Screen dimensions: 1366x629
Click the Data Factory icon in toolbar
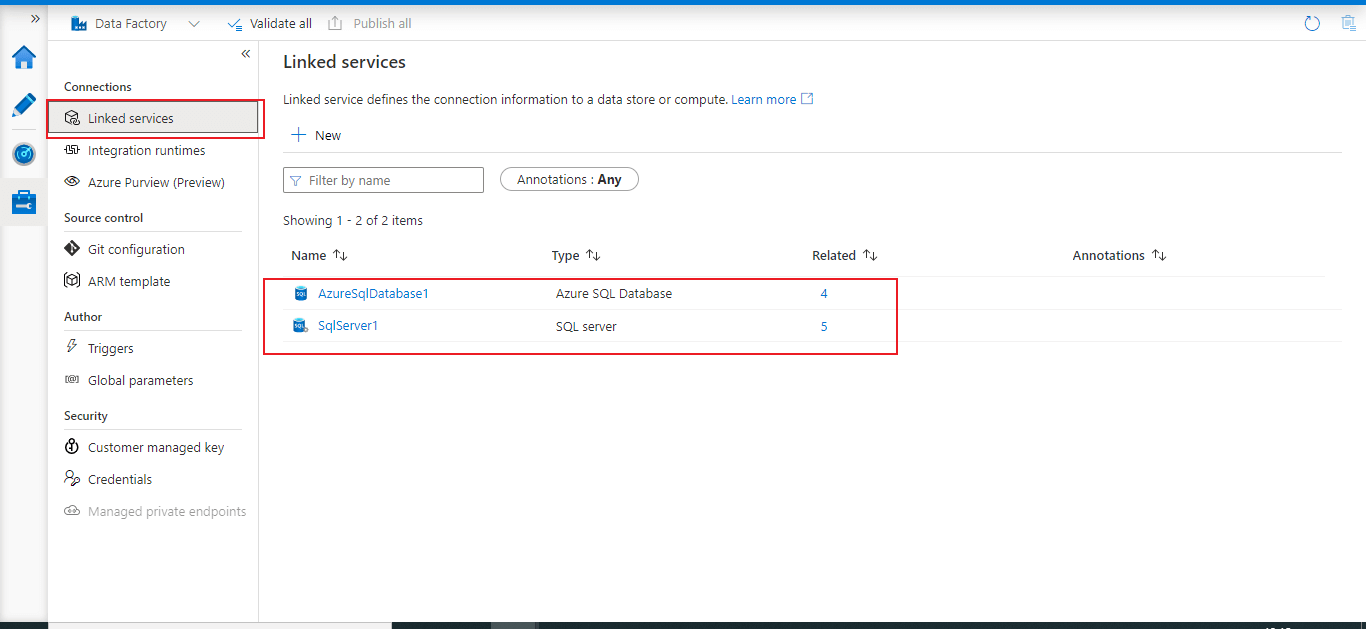point(80,23)
